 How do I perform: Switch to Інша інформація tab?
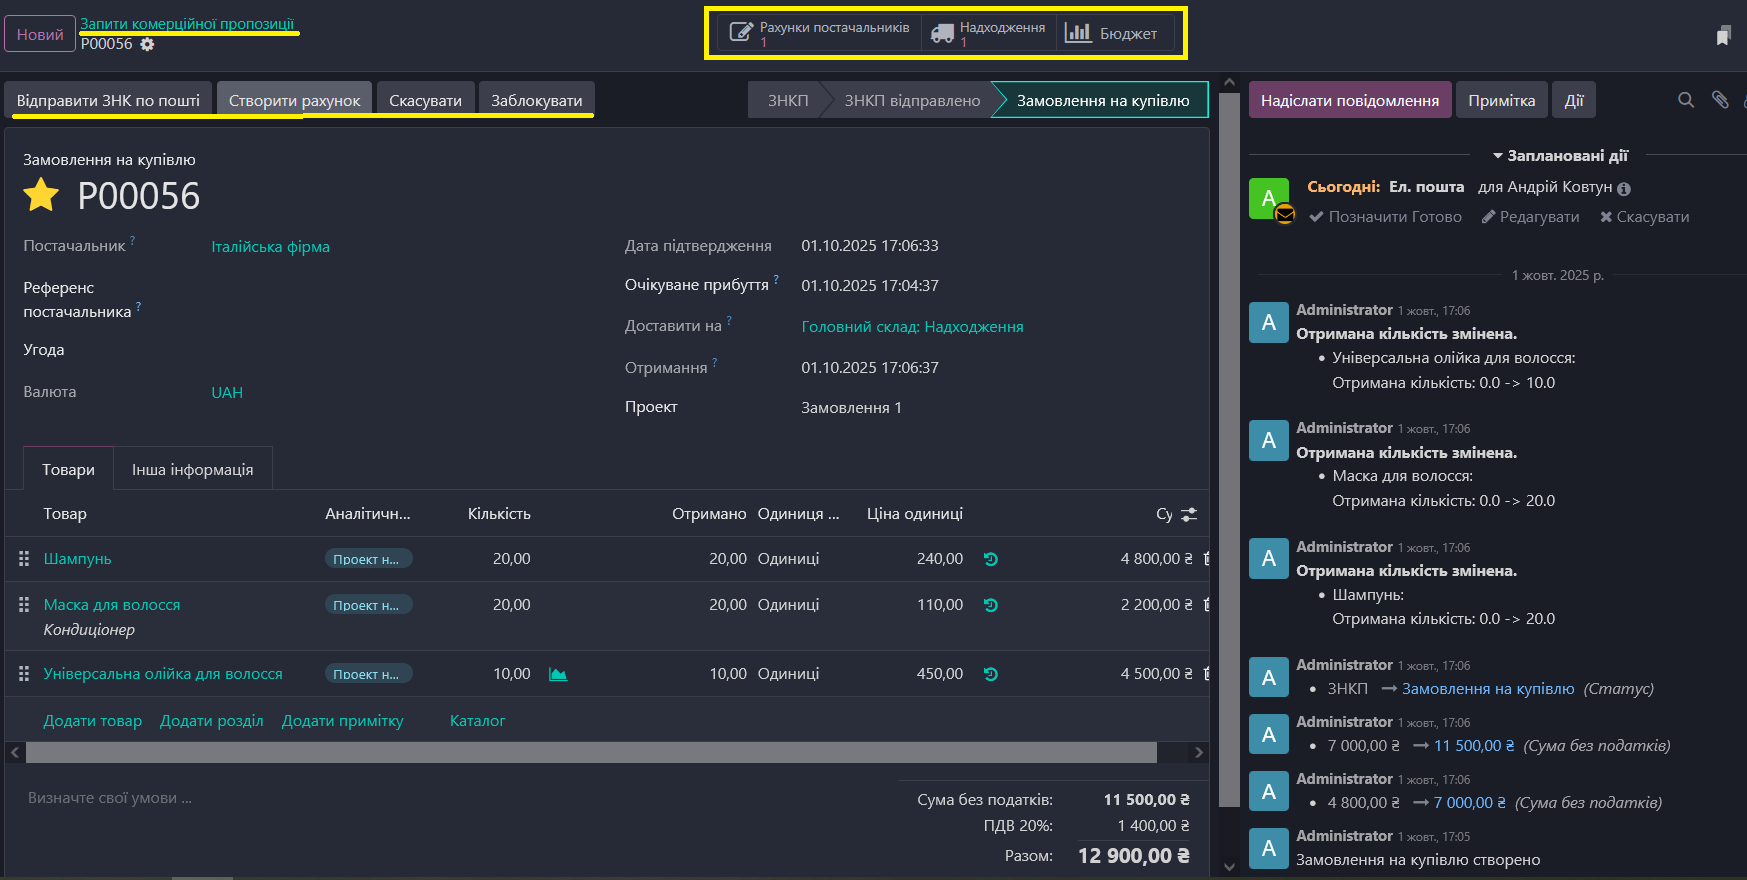click(192, 470)
